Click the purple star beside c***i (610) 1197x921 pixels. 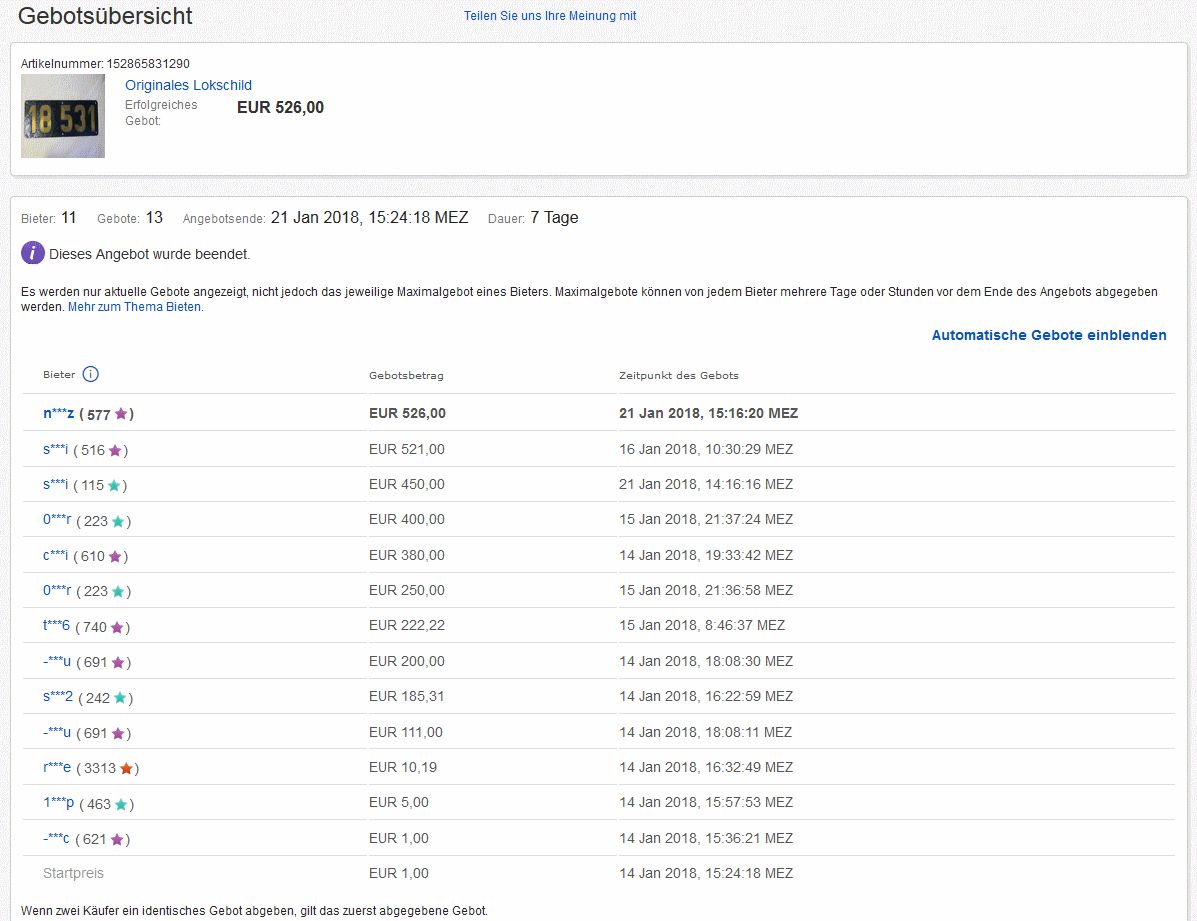[x=115, y=556]
